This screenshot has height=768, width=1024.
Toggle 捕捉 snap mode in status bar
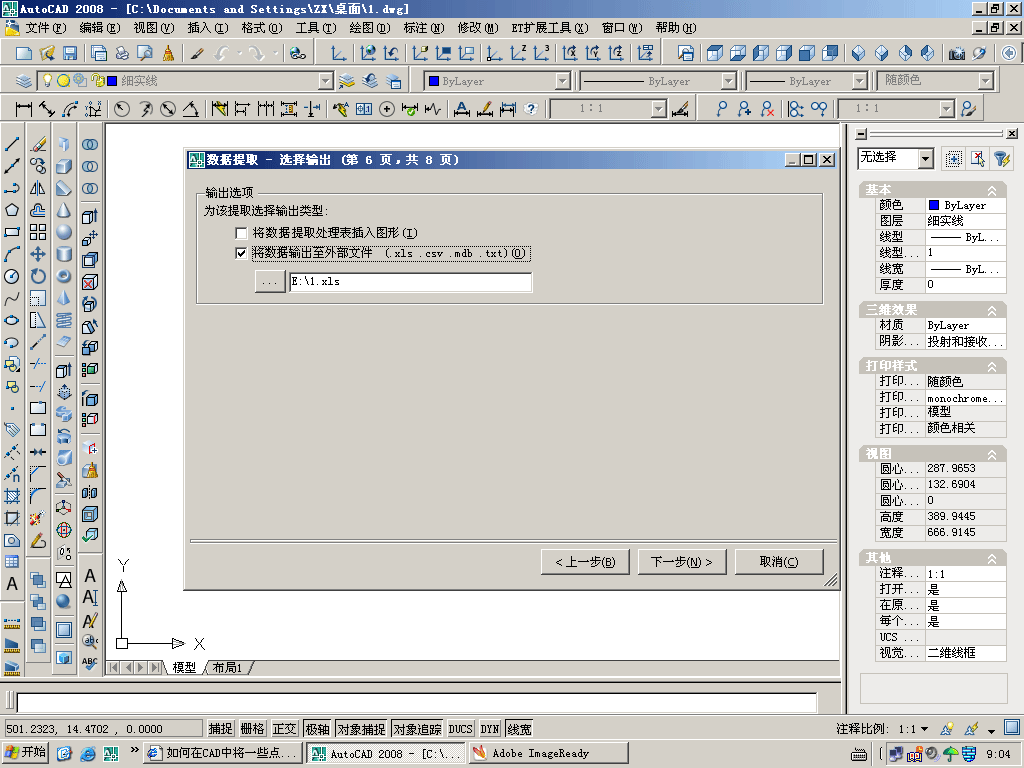point(220,729)
